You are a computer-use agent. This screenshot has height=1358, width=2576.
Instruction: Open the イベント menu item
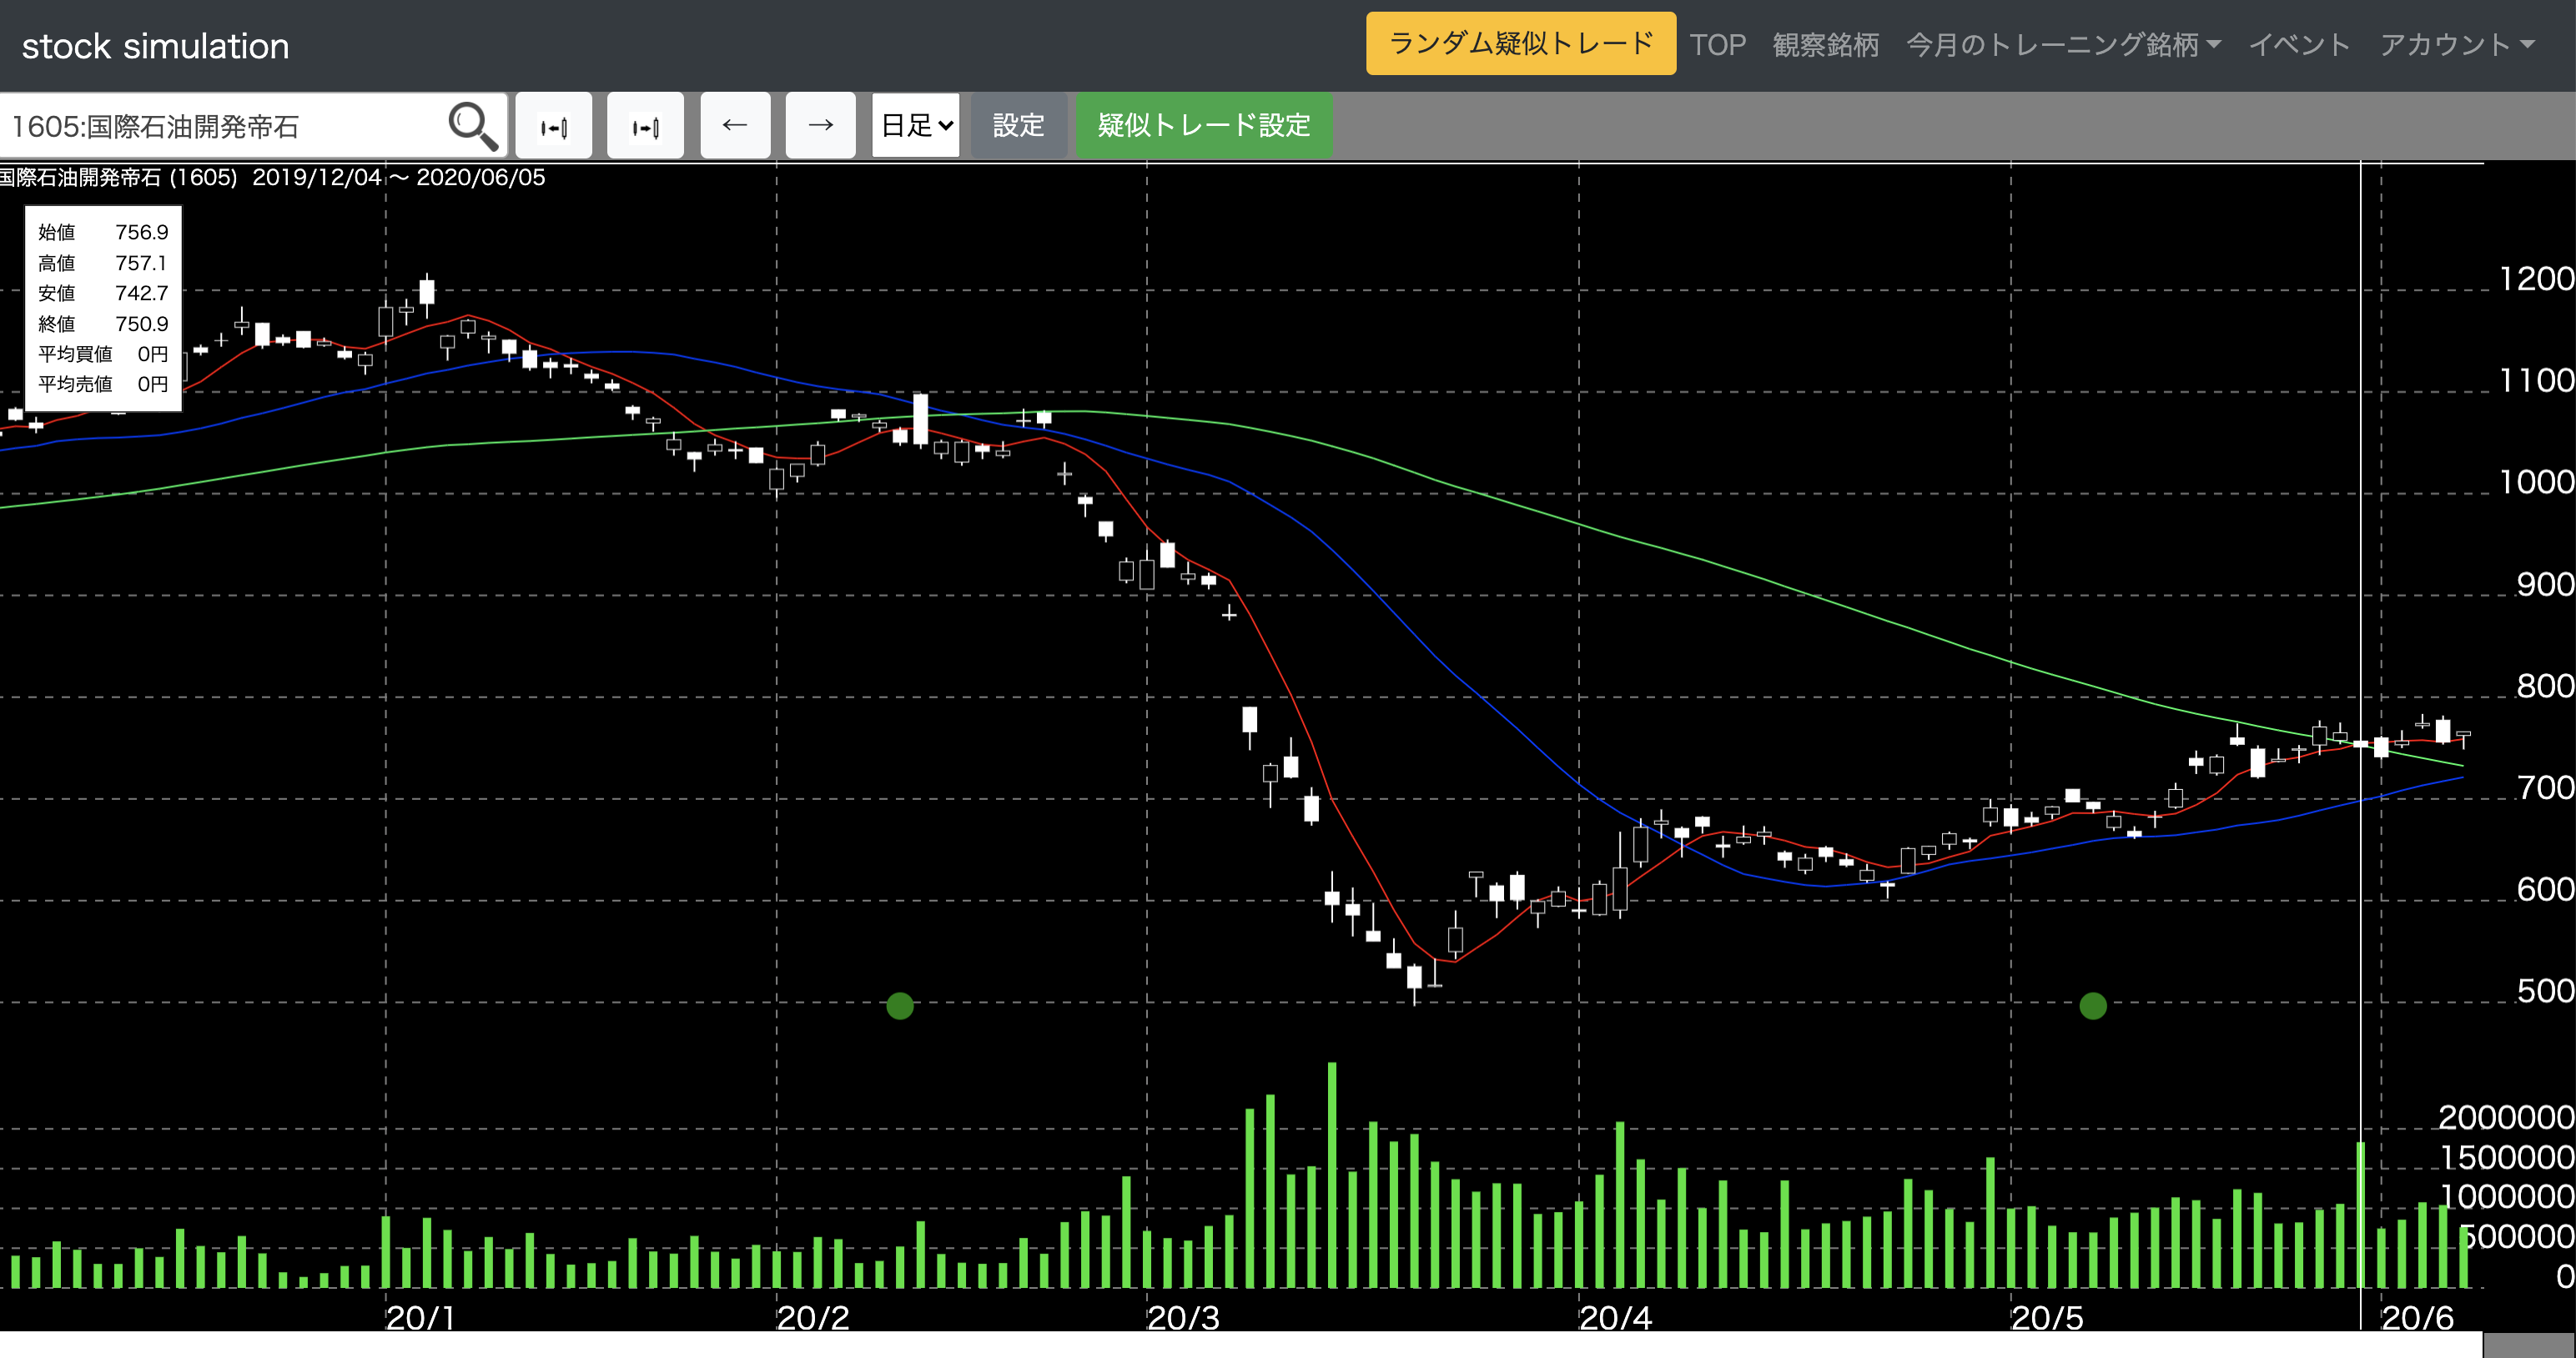click(2299, 45)
